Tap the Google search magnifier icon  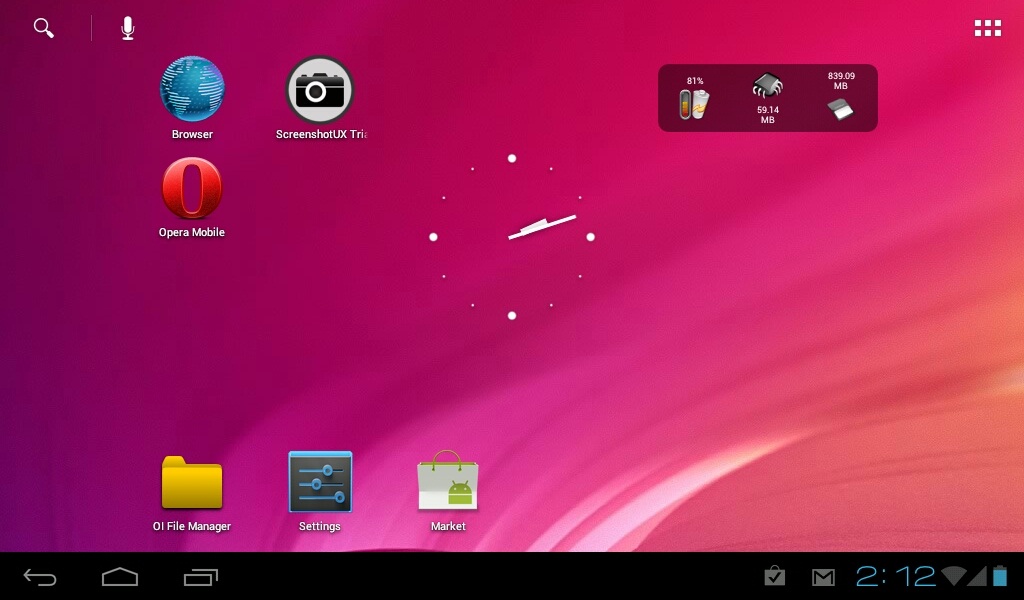pyautogui.click(x=44, y=28)
